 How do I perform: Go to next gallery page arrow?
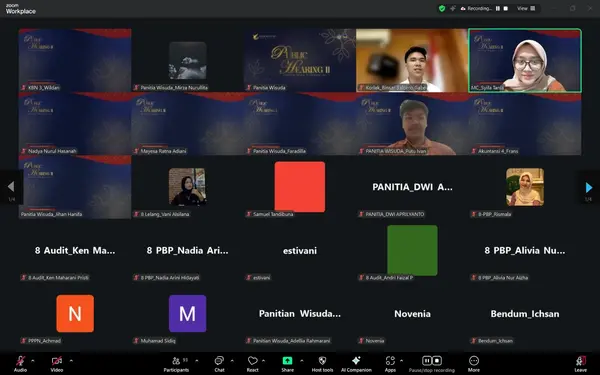point(589,188)
